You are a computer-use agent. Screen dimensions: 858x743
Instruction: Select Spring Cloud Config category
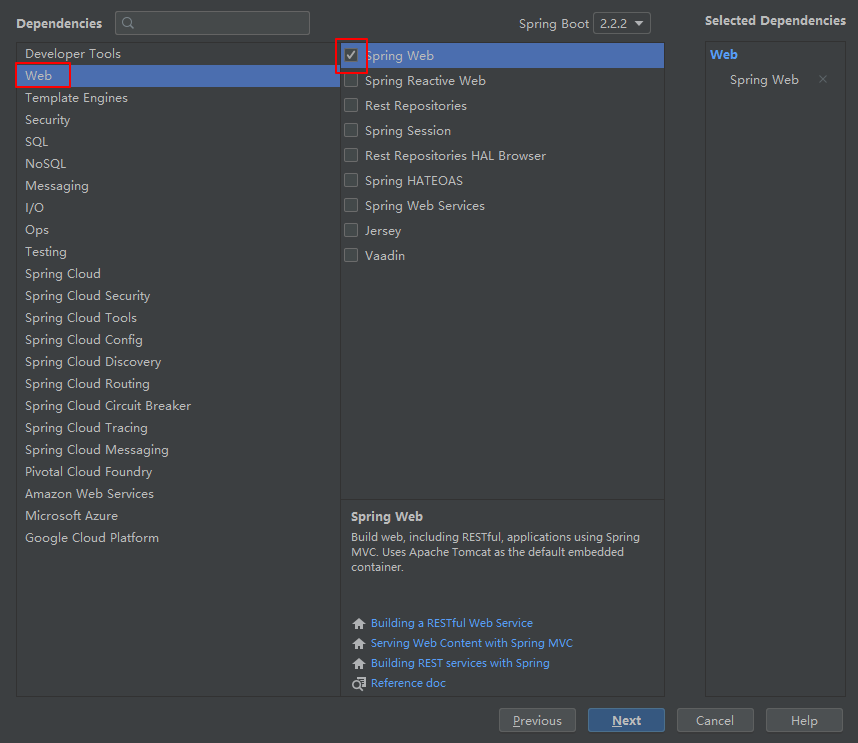pyautogui.click(x=178, y=340)
